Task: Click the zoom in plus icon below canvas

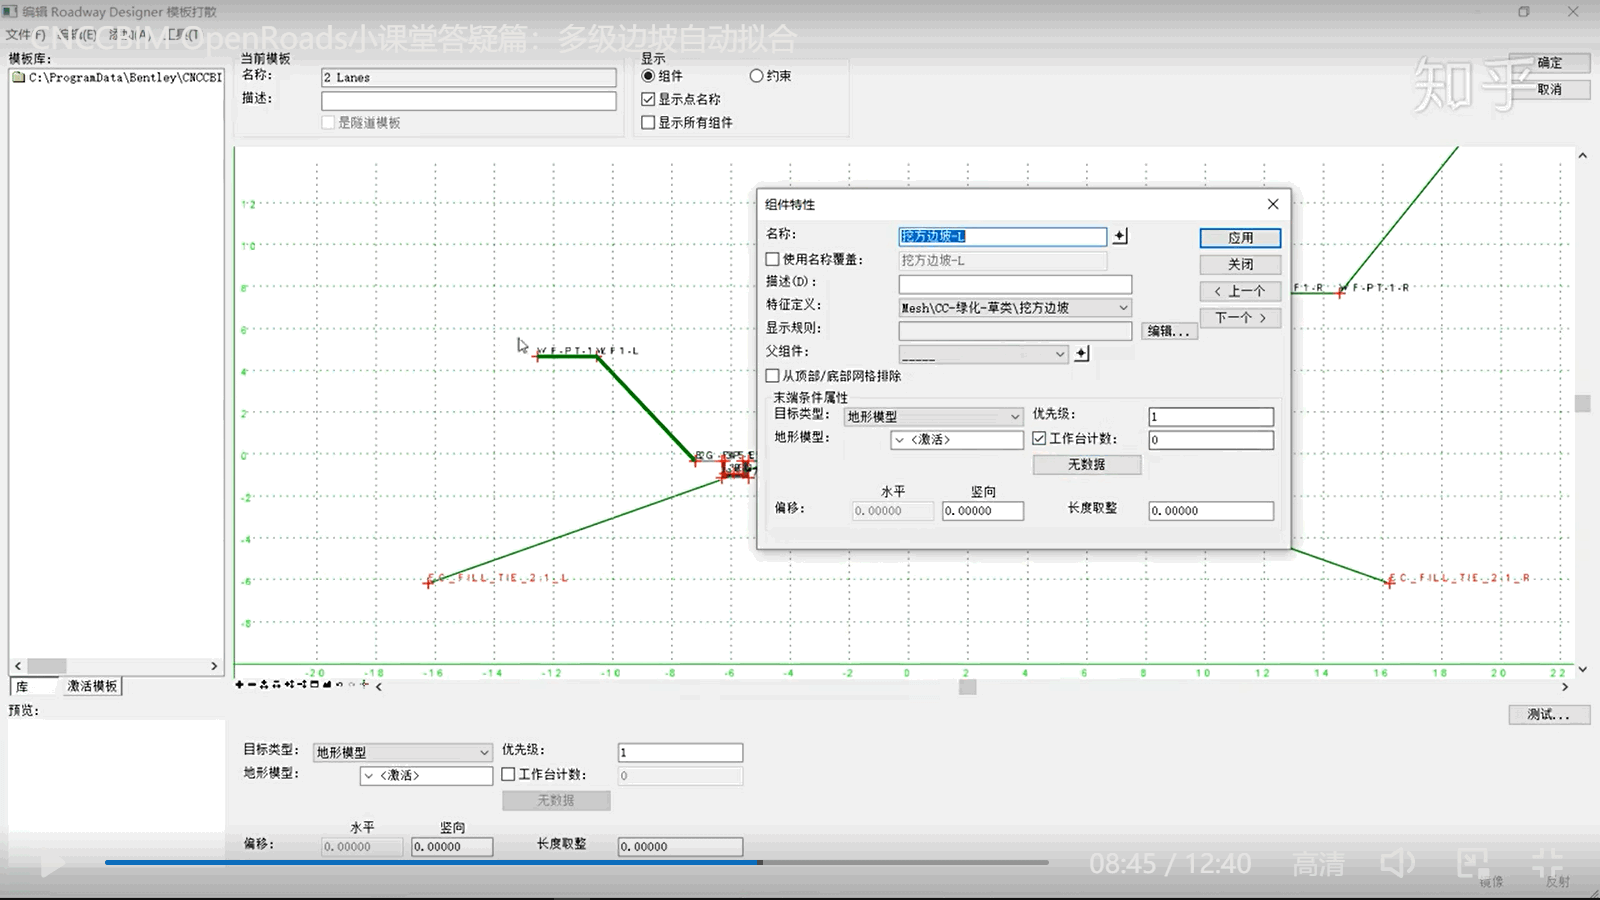Action: (x=240, y=685)
